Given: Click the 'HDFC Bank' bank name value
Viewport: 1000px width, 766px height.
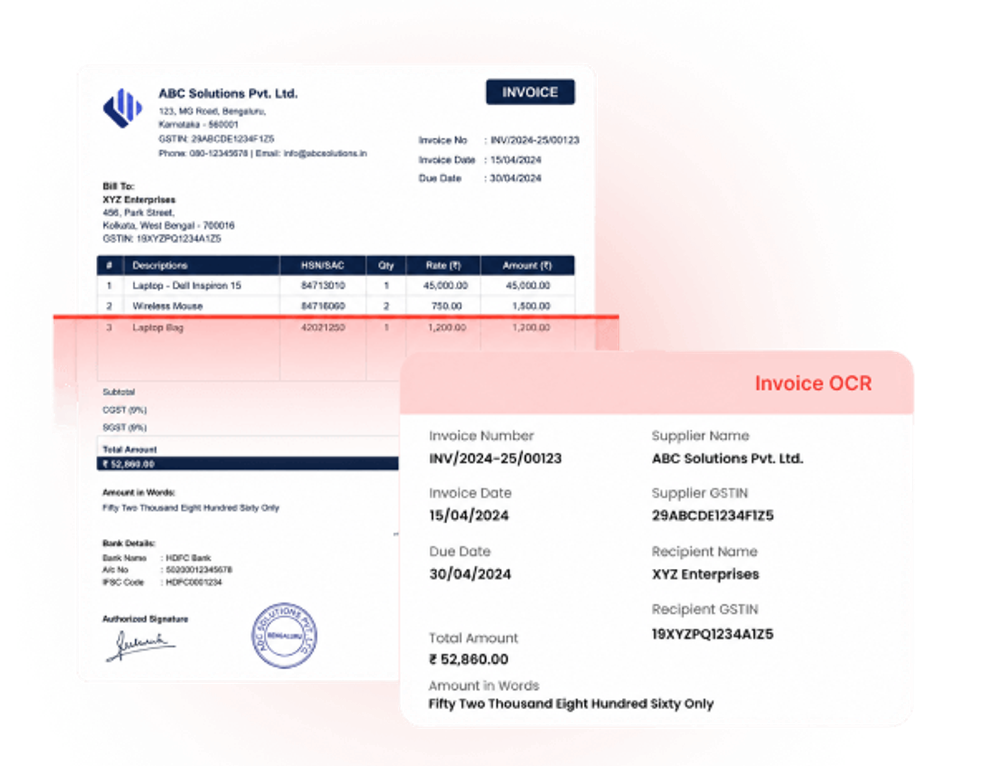Looking at the screenshot, I should 188,557.
